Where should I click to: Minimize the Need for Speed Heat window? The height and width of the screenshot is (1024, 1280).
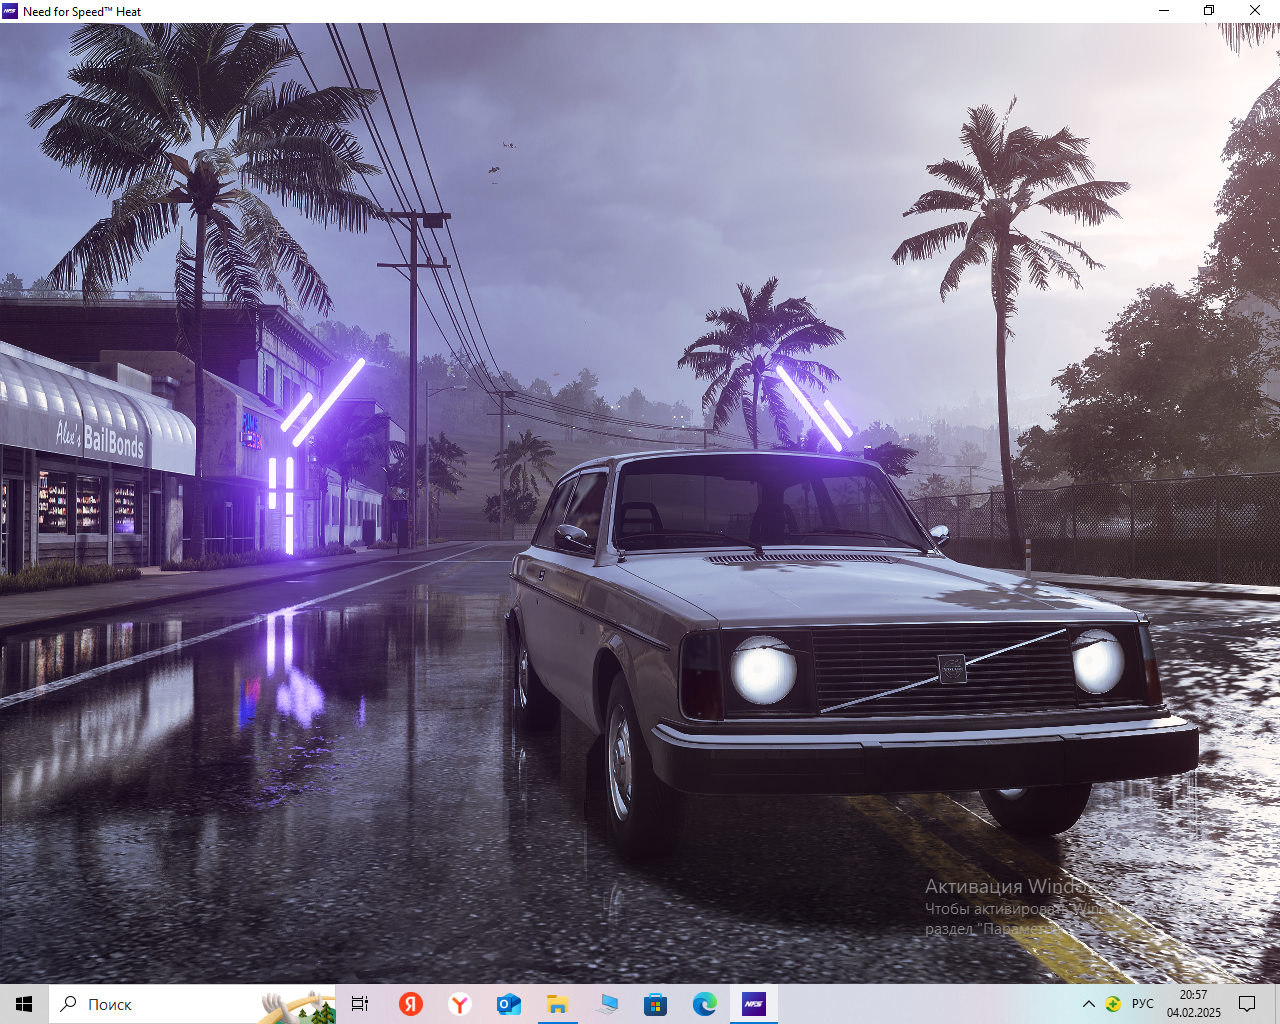(x=1164, y=11)
